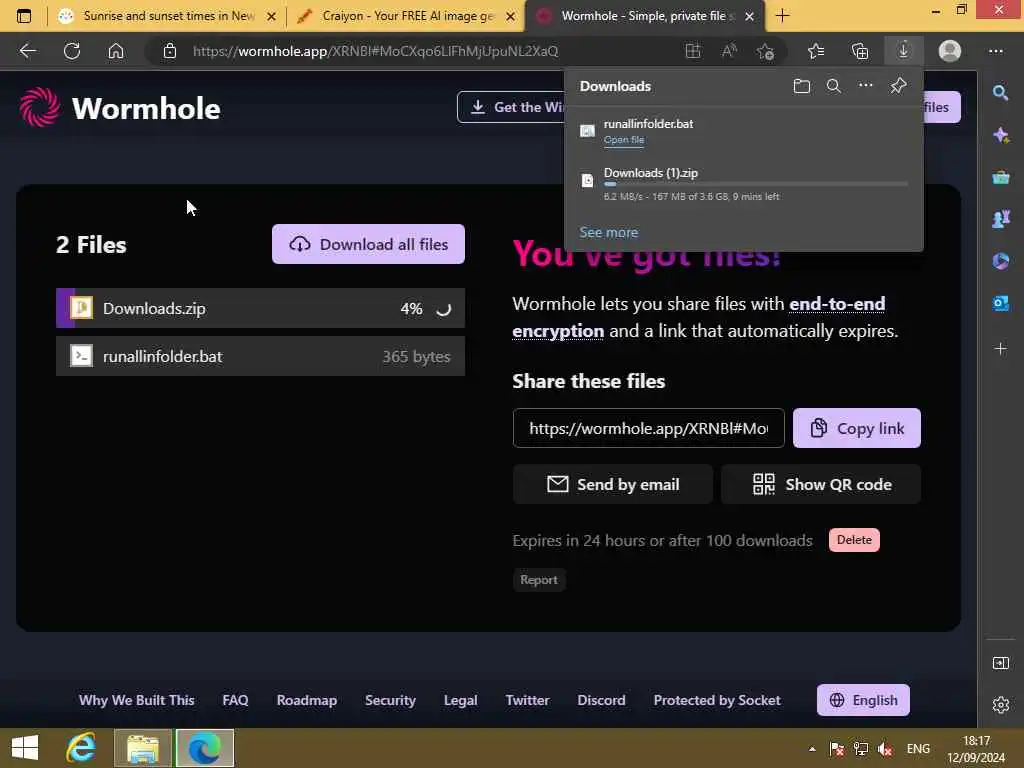Open tab actions menu icon
Screen dimensions: 1024x768
point(24,16)
